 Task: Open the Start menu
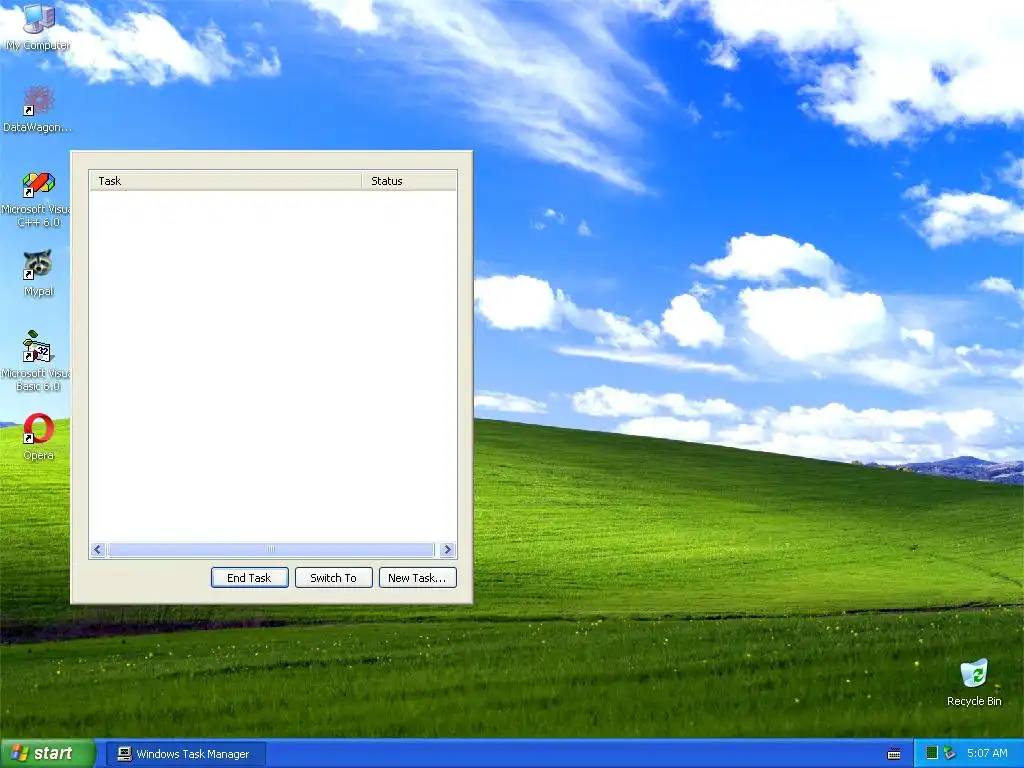click(47, 754)
